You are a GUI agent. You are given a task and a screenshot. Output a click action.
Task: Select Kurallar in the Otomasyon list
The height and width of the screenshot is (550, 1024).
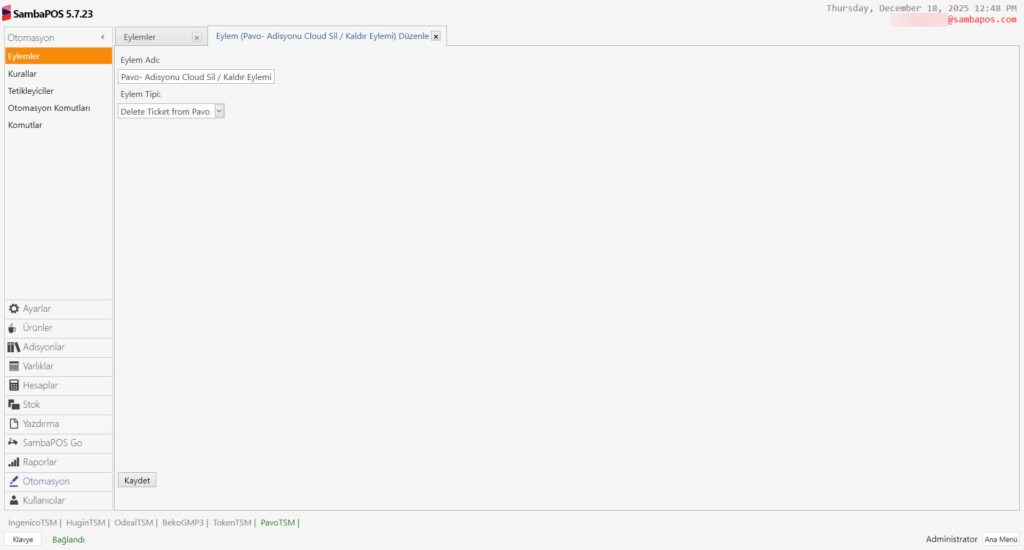23,73
